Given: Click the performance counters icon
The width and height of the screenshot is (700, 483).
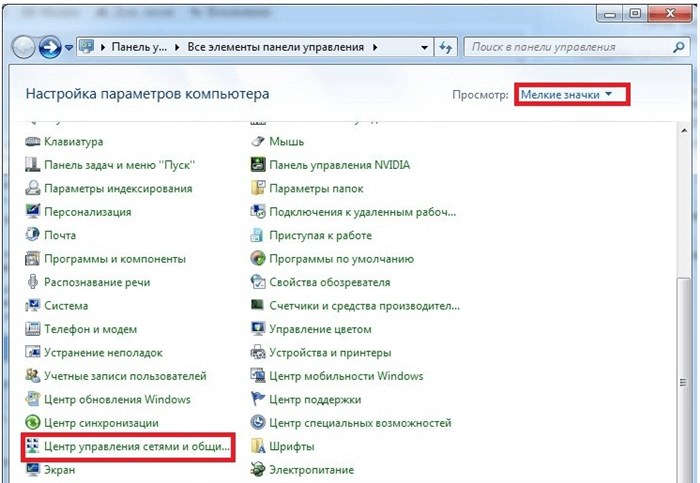Looking at the screenshot, I should pyautogui.click(x=258, y=305).
